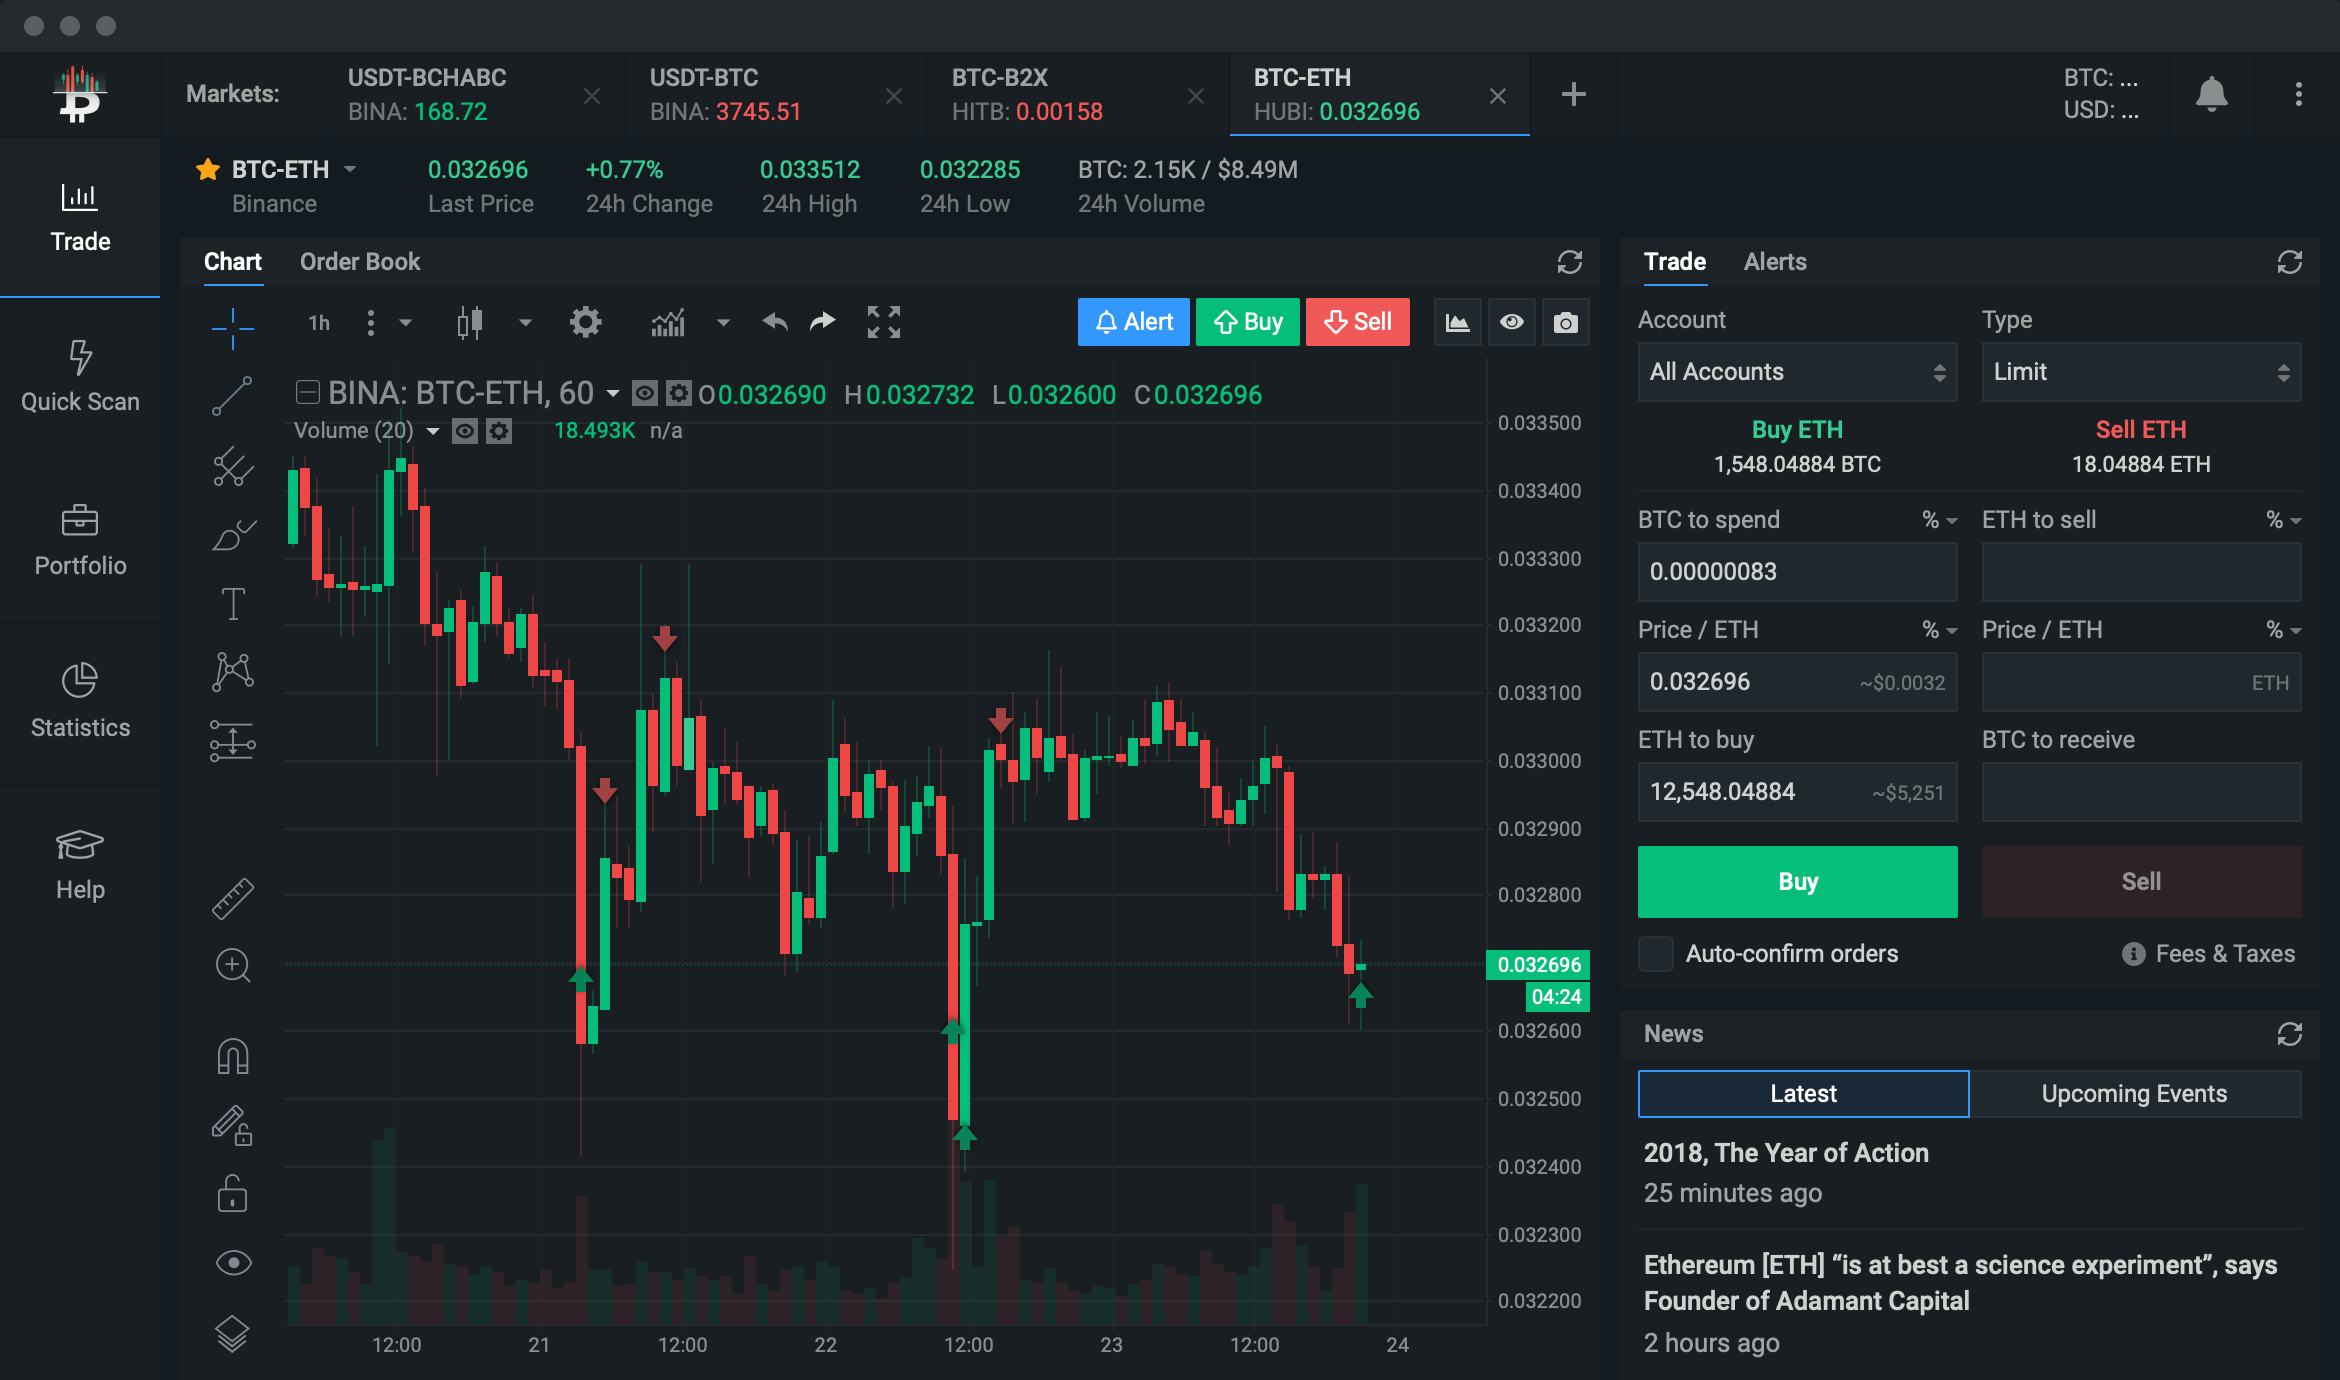Select the measure ruler tool
2340x1380 pixels.
pos(232,898)
